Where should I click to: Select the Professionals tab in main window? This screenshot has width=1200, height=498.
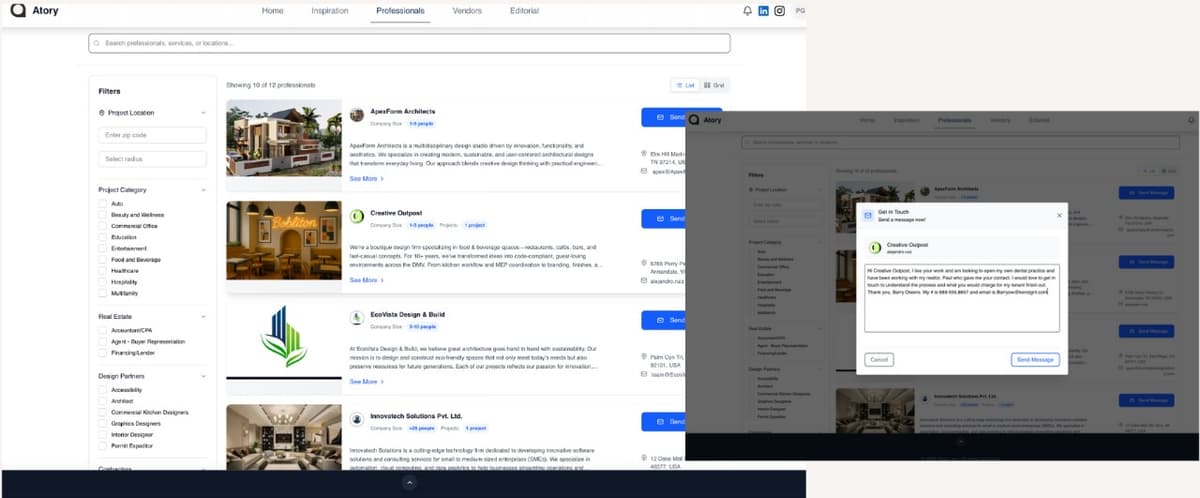click(x=401, y=11)
